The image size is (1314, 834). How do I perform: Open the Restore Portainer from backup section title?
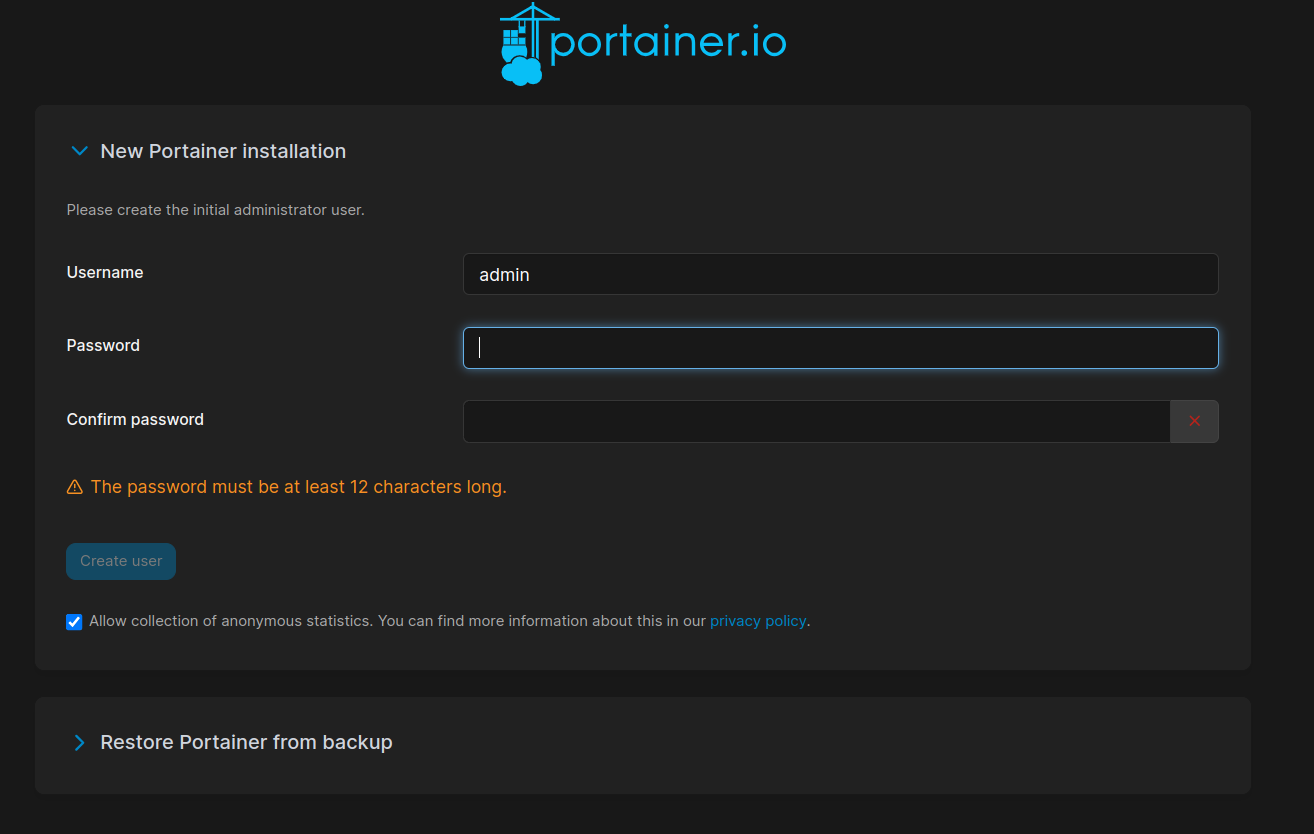pos(246,742)
